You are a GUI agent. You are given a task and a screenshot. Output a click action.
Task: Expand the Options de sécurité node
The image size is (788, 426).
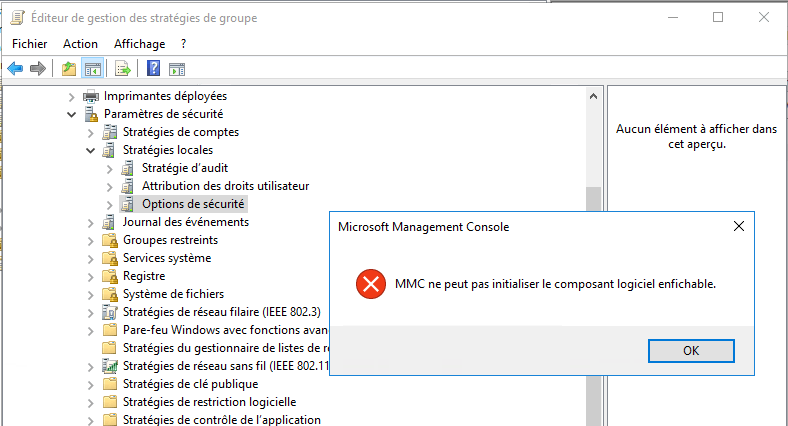pyautogui.click(x=110, y=205)
